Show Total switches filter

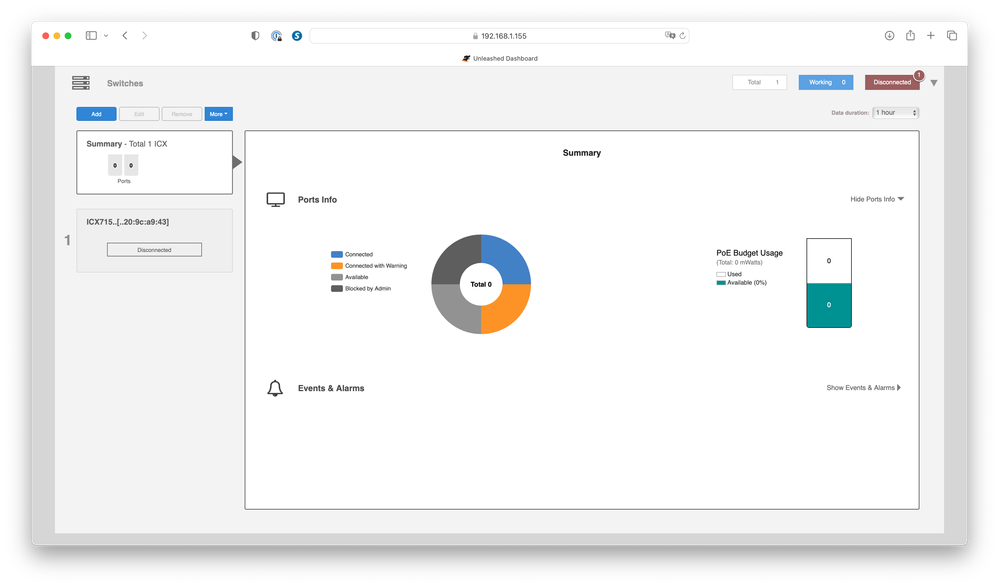[759, 82]
